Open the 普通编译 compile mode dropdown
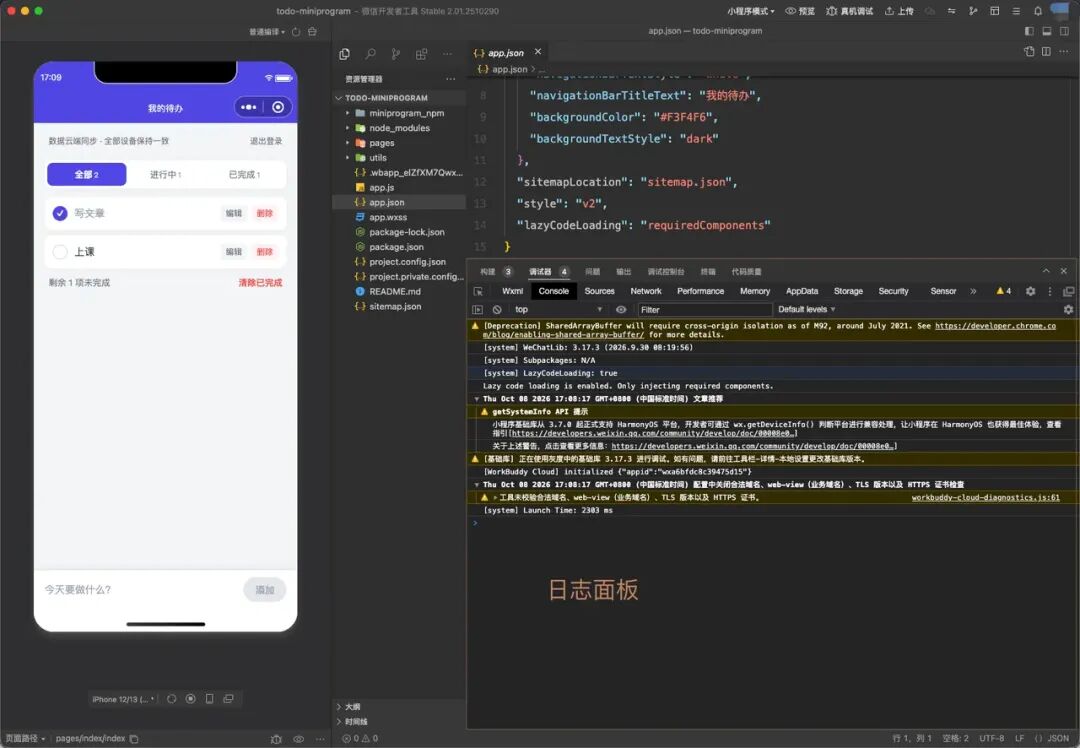Screen dimensions: 1080x748 pyautogui.click(x=267, y=32)
